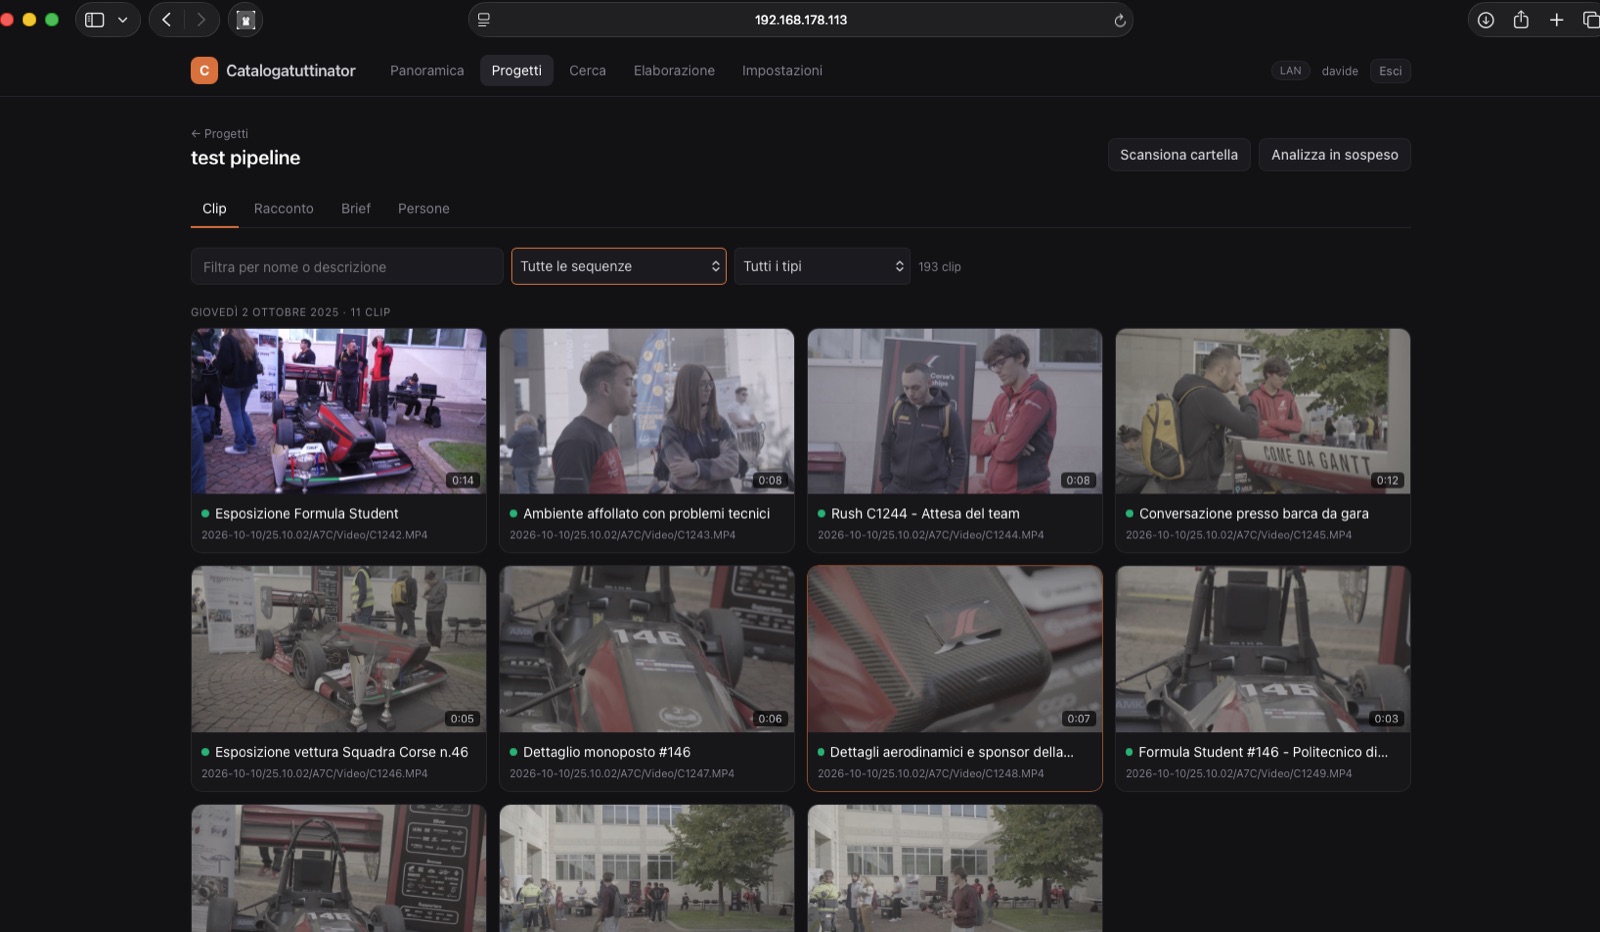Click the orange Catalogatuttinator logo icon
1600x932 pixels.
[204, 70]
